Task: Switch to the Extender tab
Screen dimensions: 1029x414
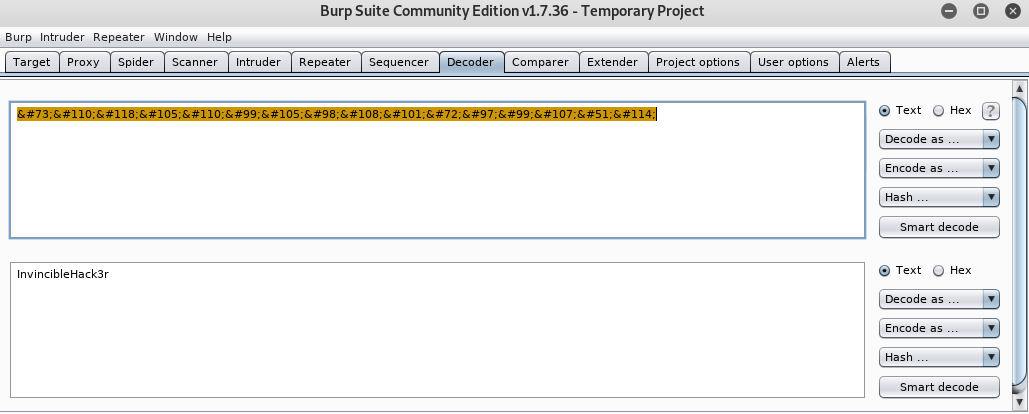Action: click(612, 62)
